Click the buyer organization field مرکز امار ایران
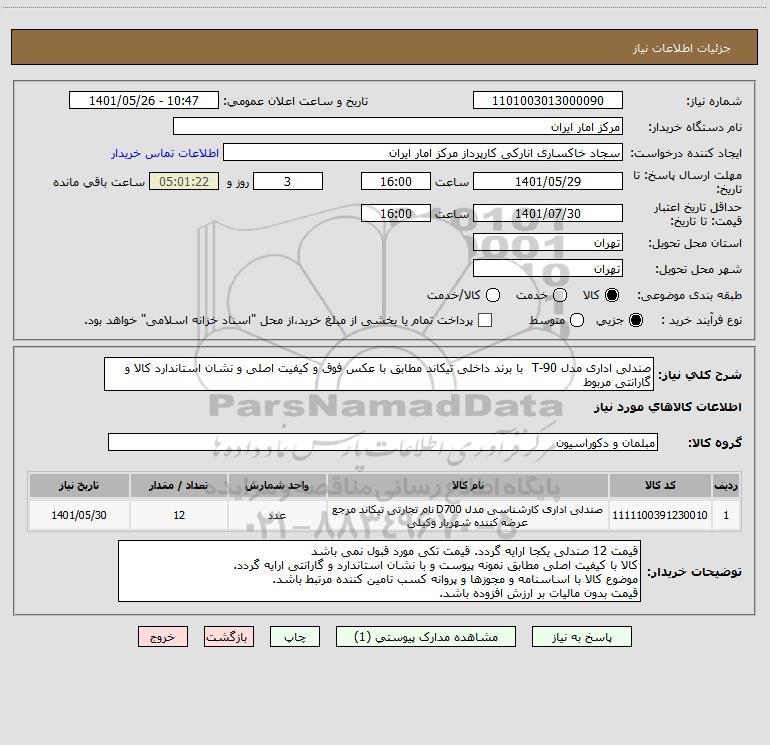770x745 pixels. (398, 127)
